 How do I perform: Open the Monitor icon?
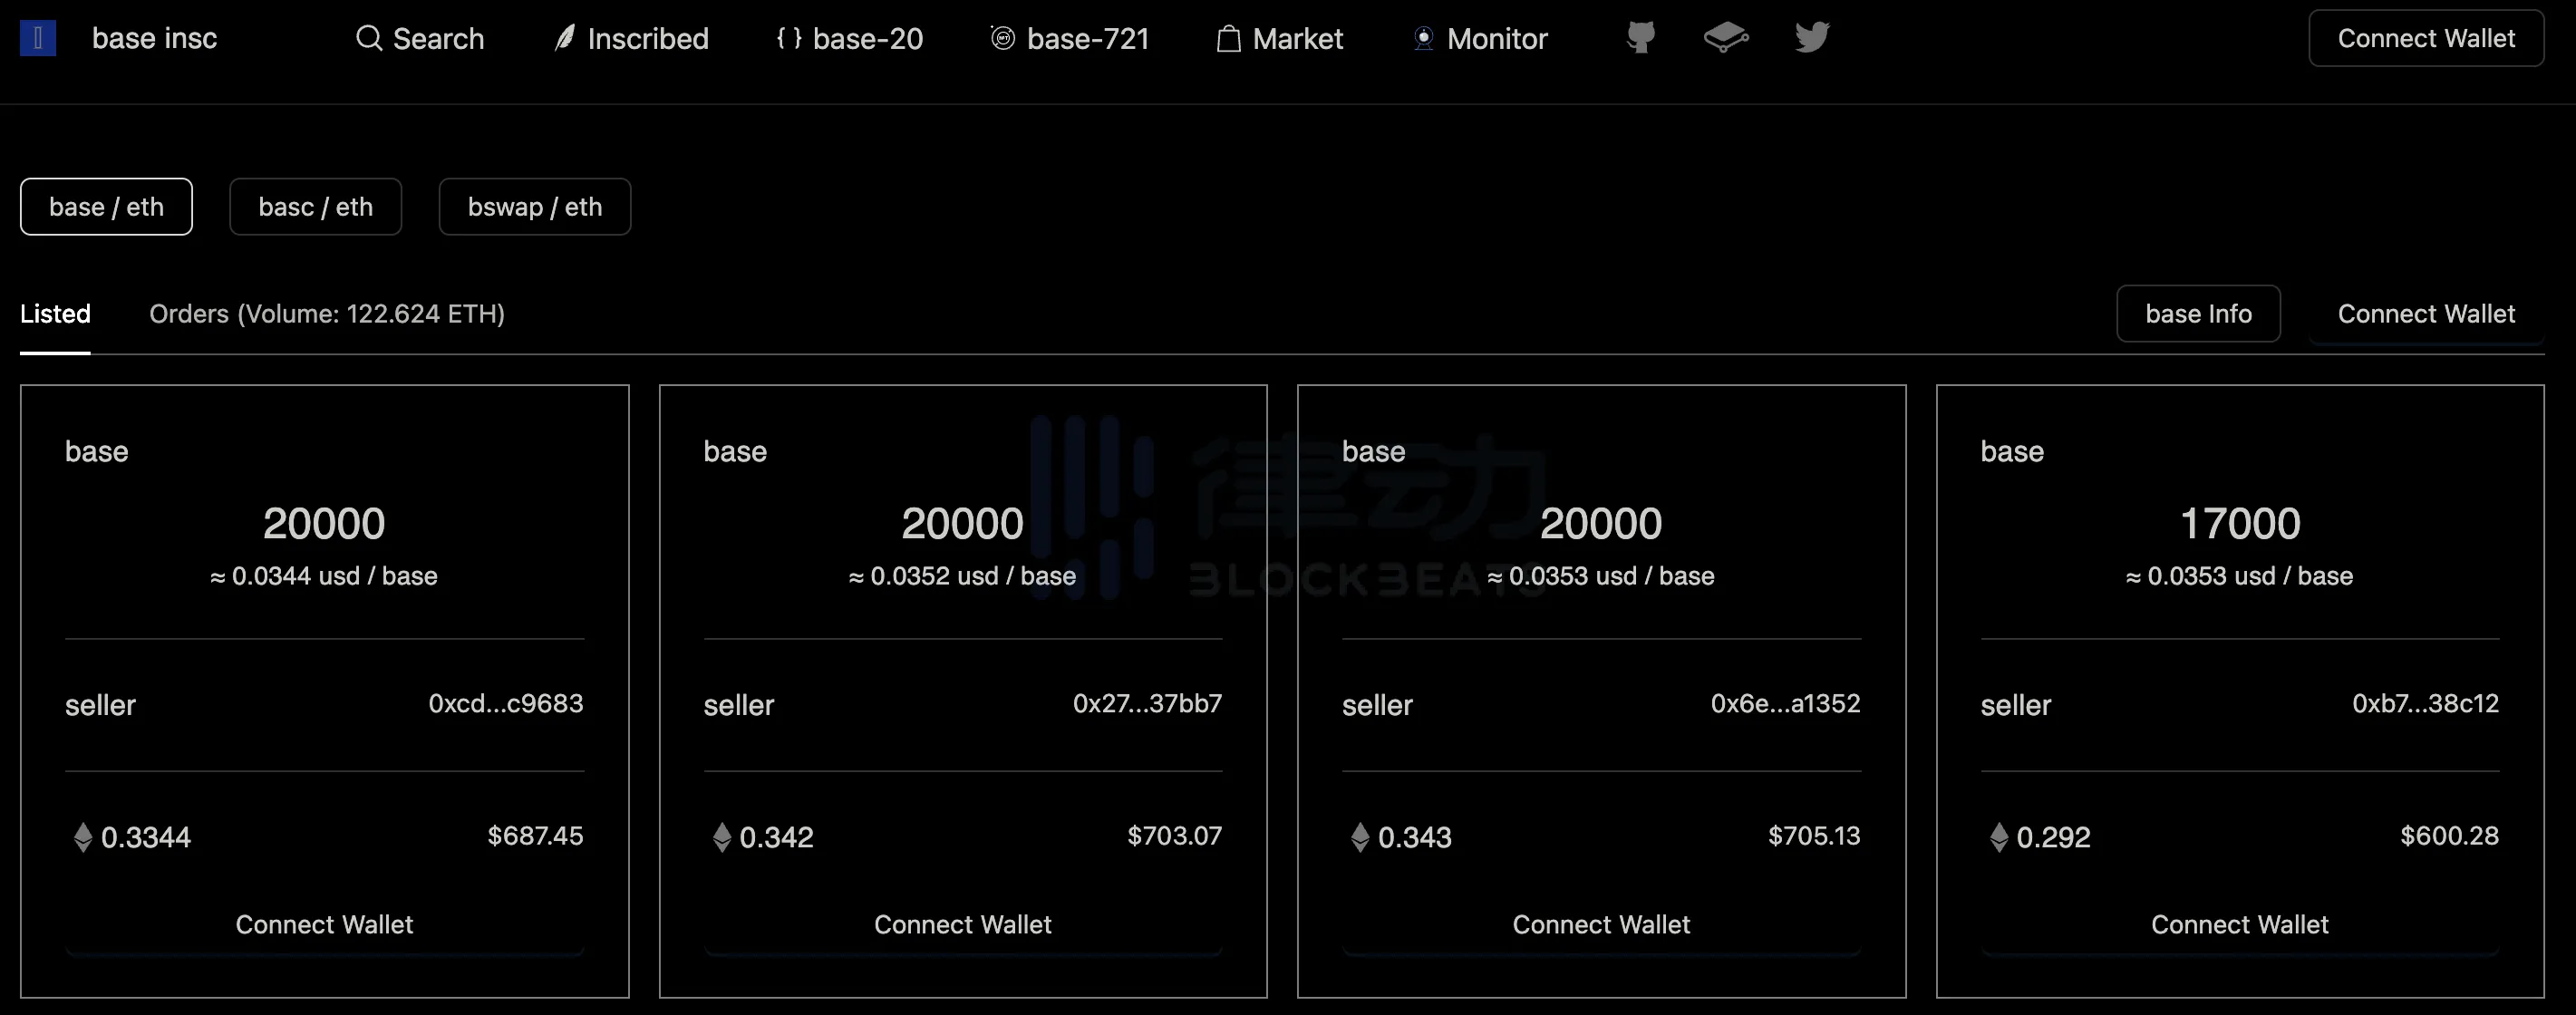pos(1418,36)
